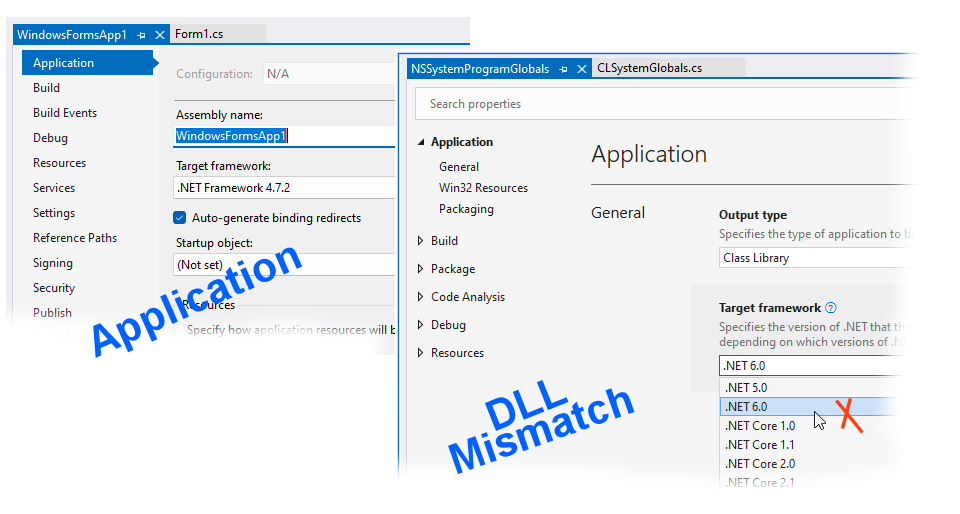Collapse the Application tree node
This screenshot has width=960, height=514.
pyautogui.click(x=421, y=142)
